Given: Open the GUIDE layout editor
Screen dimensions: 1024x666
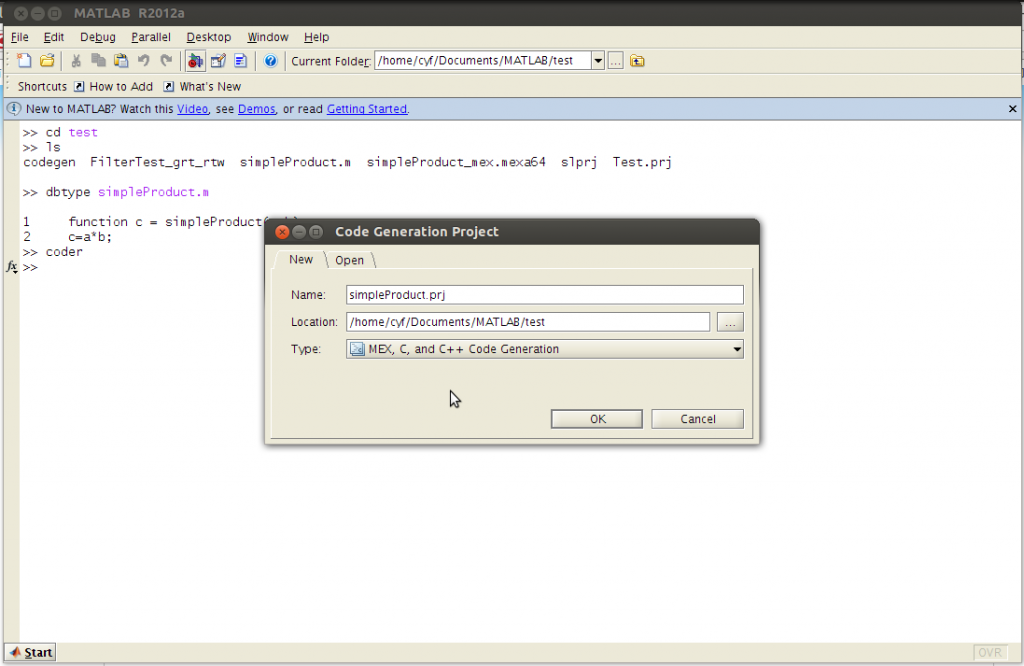Looking at the screenshot, I should [218, 61].
